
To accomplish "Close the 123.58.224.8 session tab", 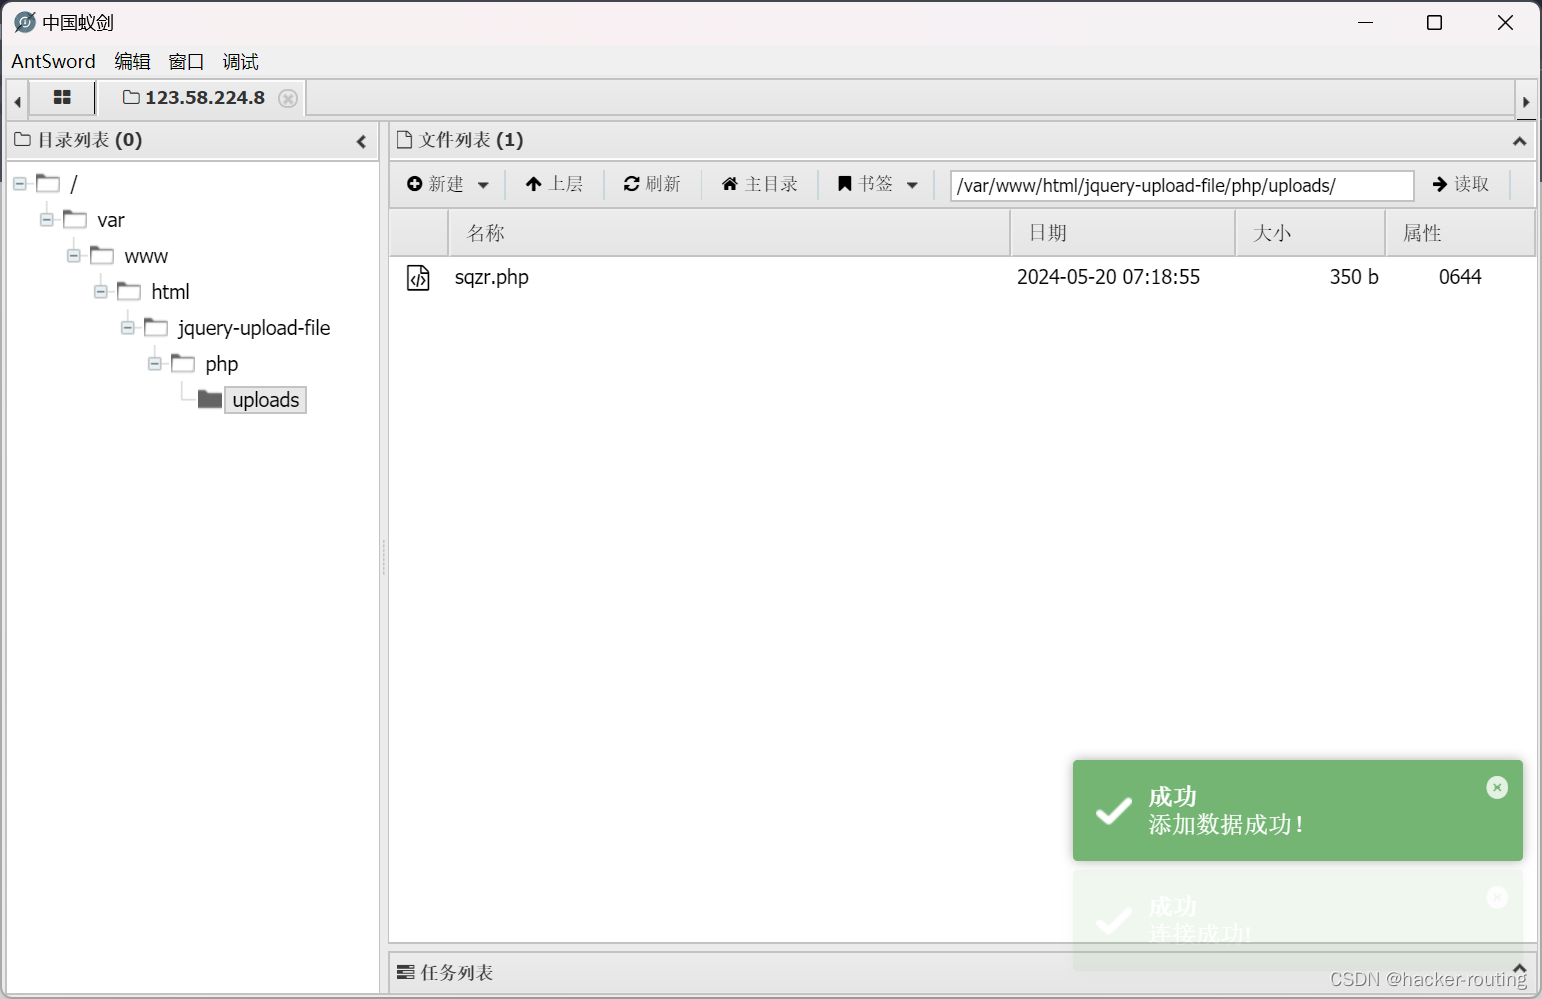I will tap(288, 98).
